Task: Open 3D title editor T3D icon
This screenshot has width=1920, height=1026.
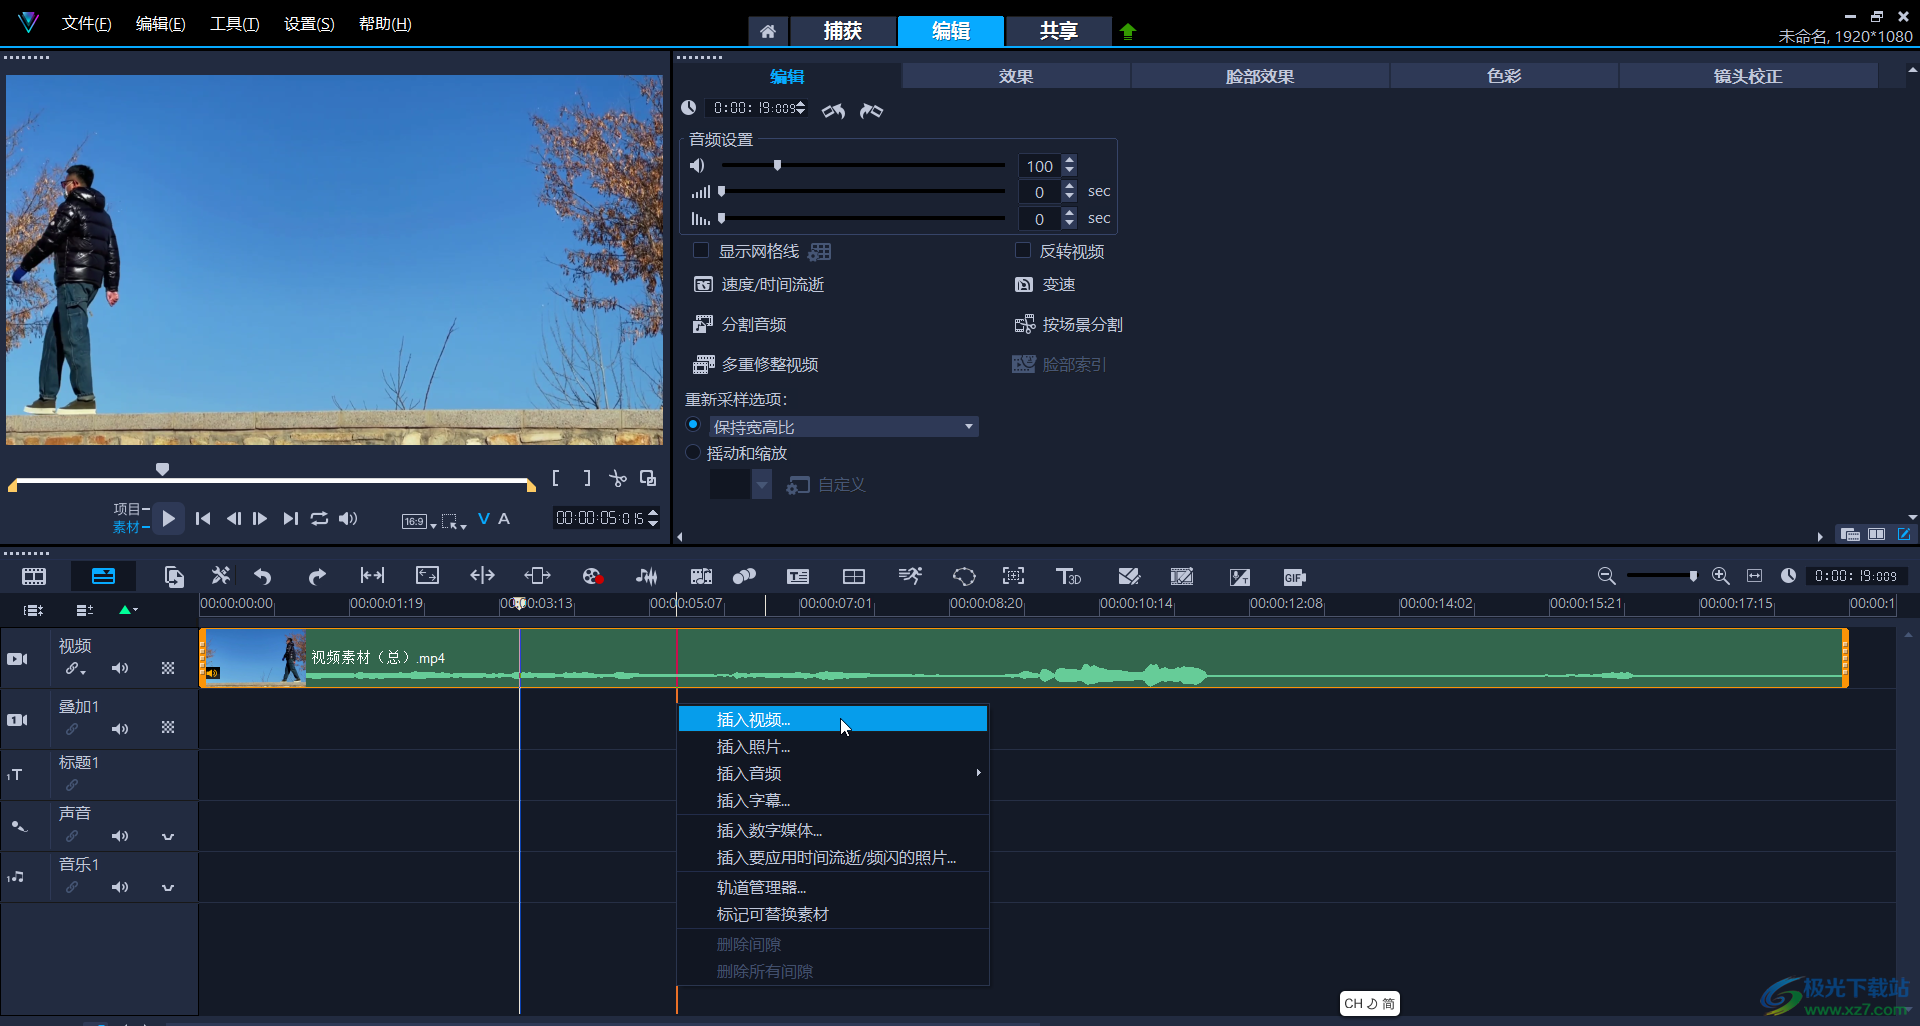Action: click(x=1068, y=576)
